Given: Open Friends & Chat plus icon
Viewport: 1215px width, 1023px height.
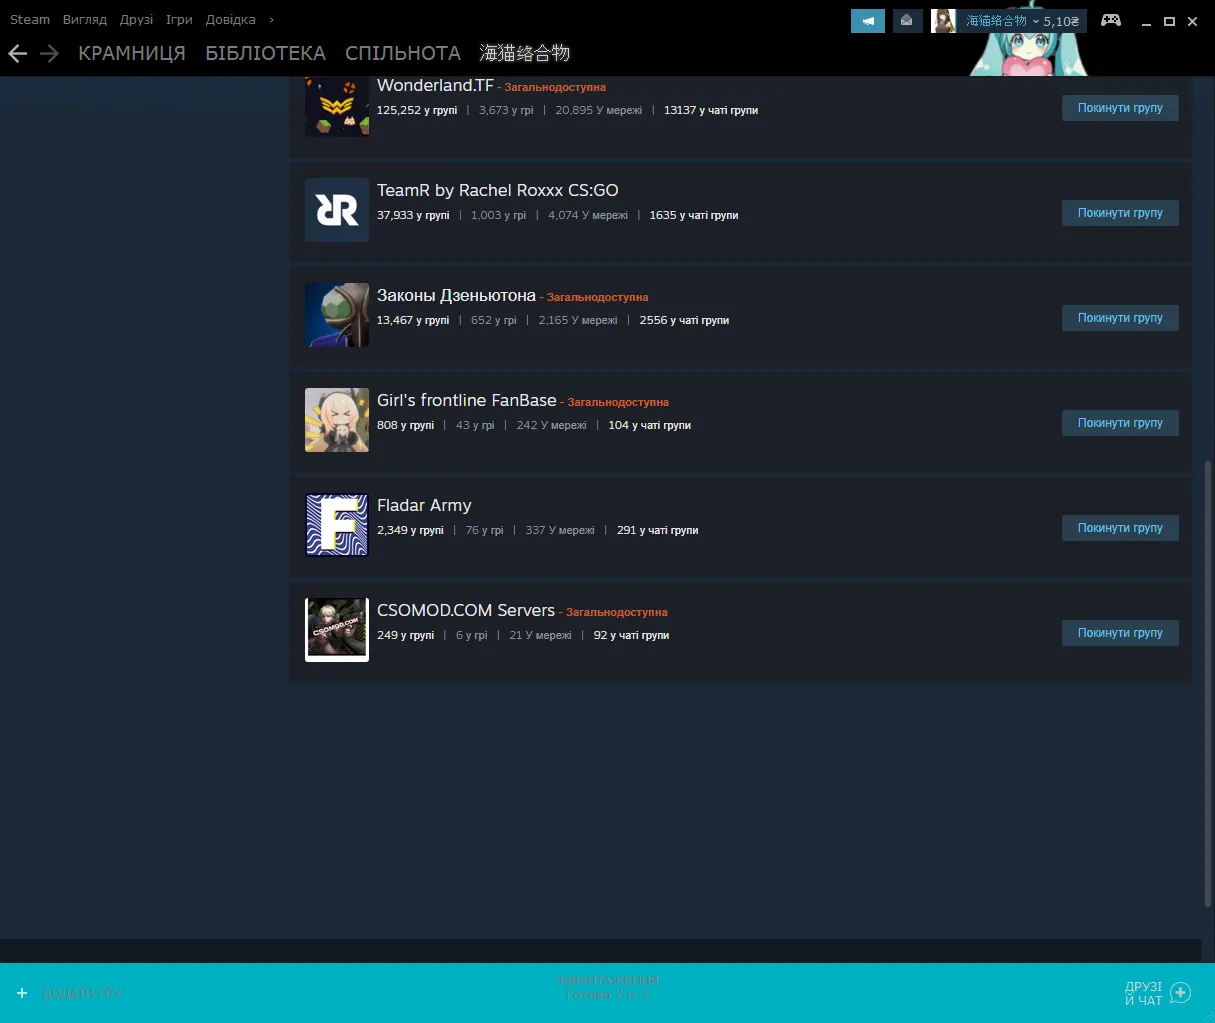Looking at the screenshot, I should pos(1181,993).
